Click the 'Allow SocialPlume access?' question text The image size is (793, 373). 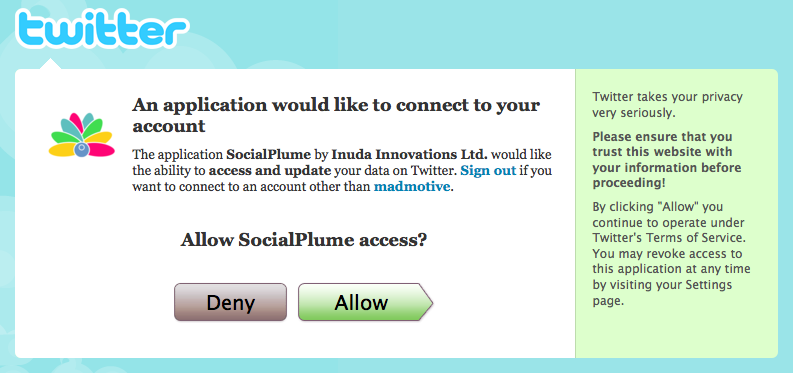(304, 240)
